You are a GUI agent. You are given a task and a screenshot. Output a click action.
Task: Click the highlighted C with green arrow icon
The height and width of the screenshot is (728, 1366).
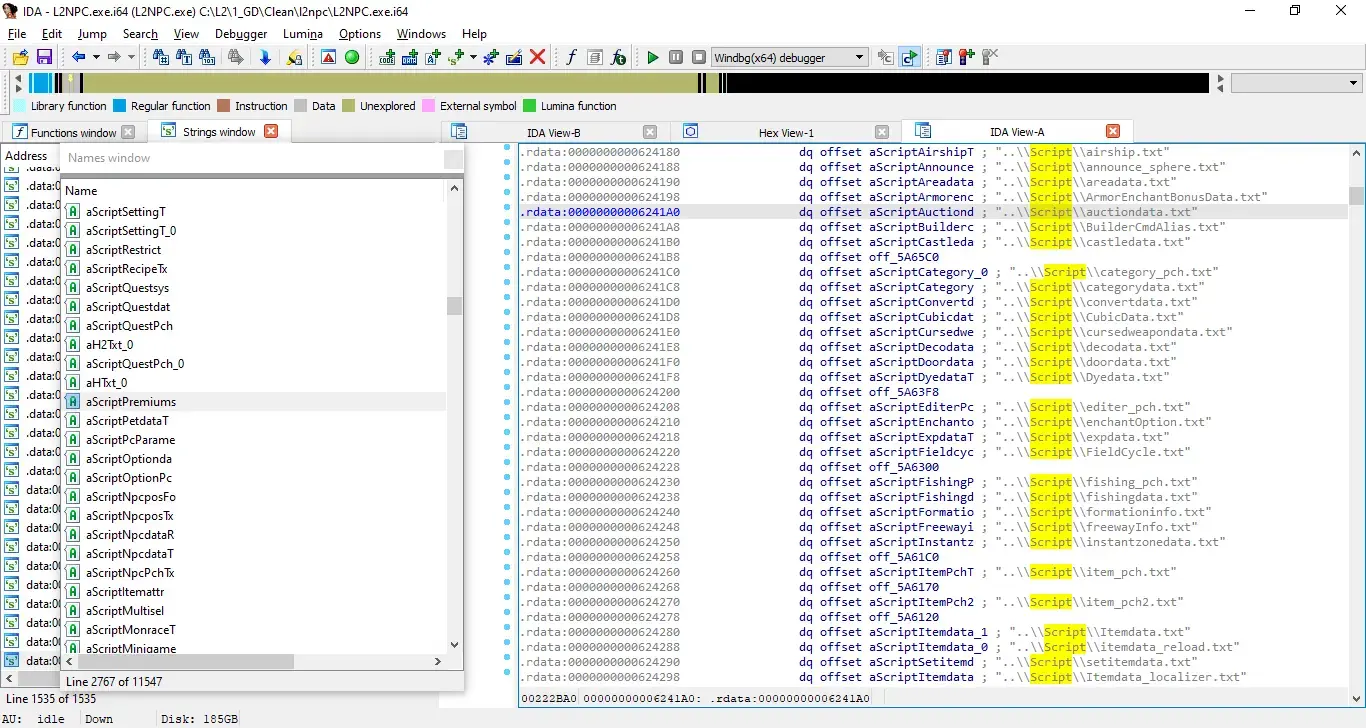[x=909, y=57]
